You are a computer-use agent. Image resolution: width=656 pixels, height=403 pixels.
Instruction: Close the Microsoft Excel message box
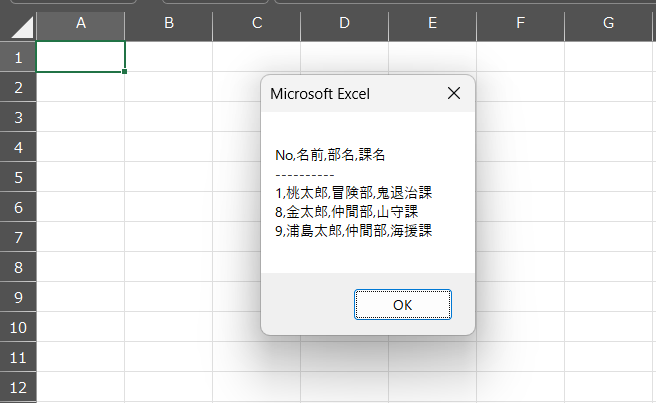tap(454, 93)
